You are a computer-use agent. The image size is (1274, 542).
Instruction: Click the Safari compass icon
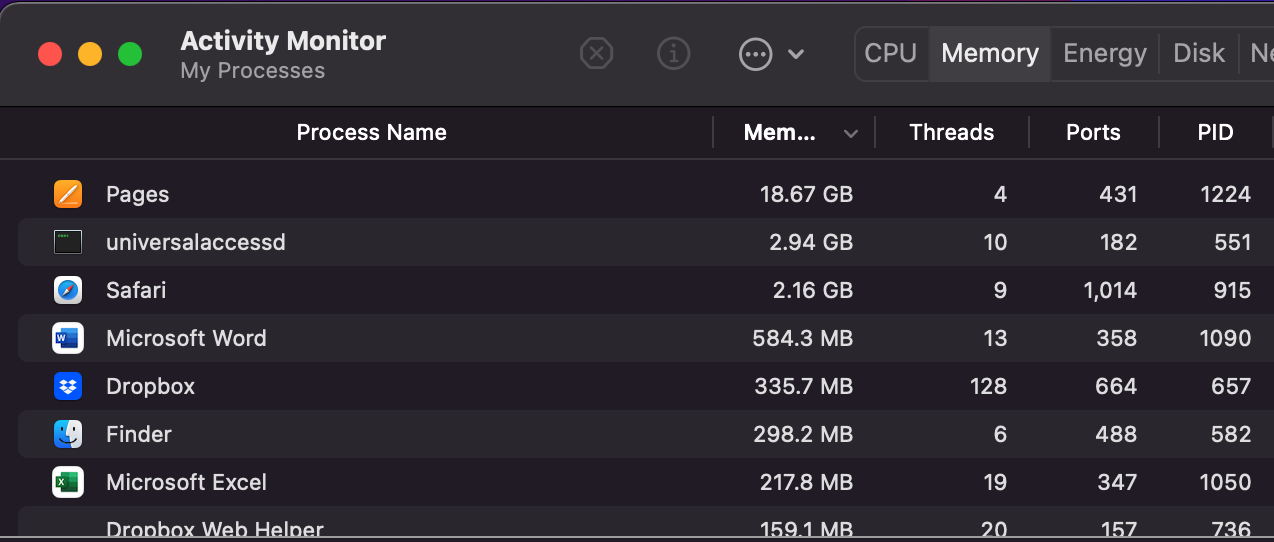click(68, 290)
